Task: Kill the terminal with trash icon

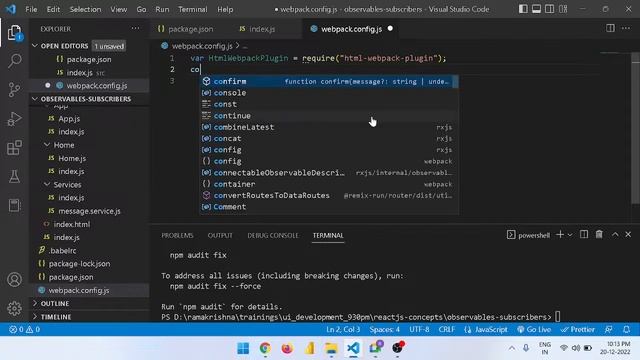Action: (x=599, y=234)
